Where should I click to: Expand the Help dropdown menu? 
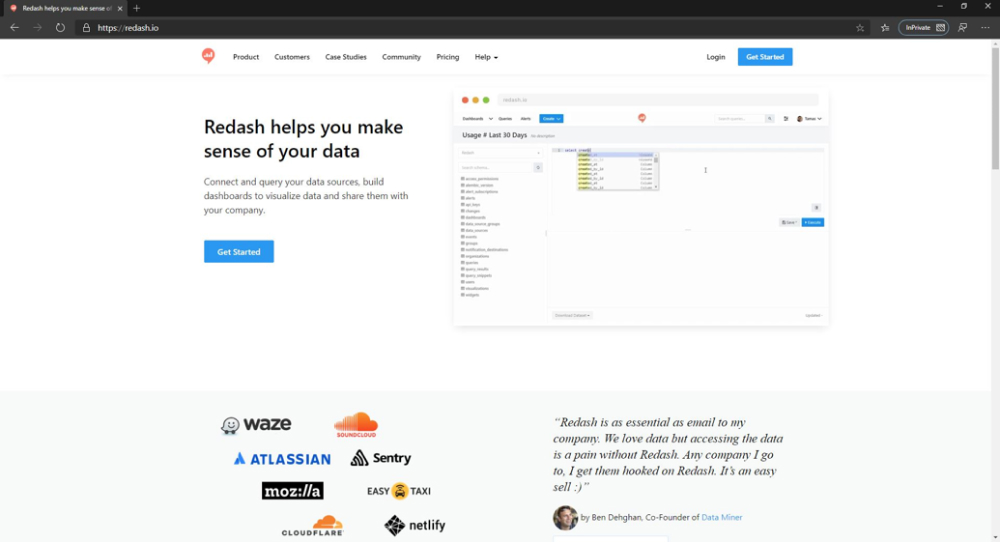pyautogui.click(x=486, y=57)
